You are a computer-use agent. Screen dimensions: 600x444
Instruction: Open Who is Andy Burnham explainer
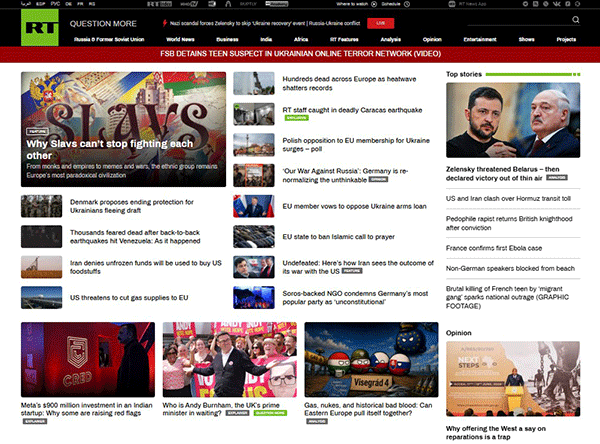tap(221, 409)
